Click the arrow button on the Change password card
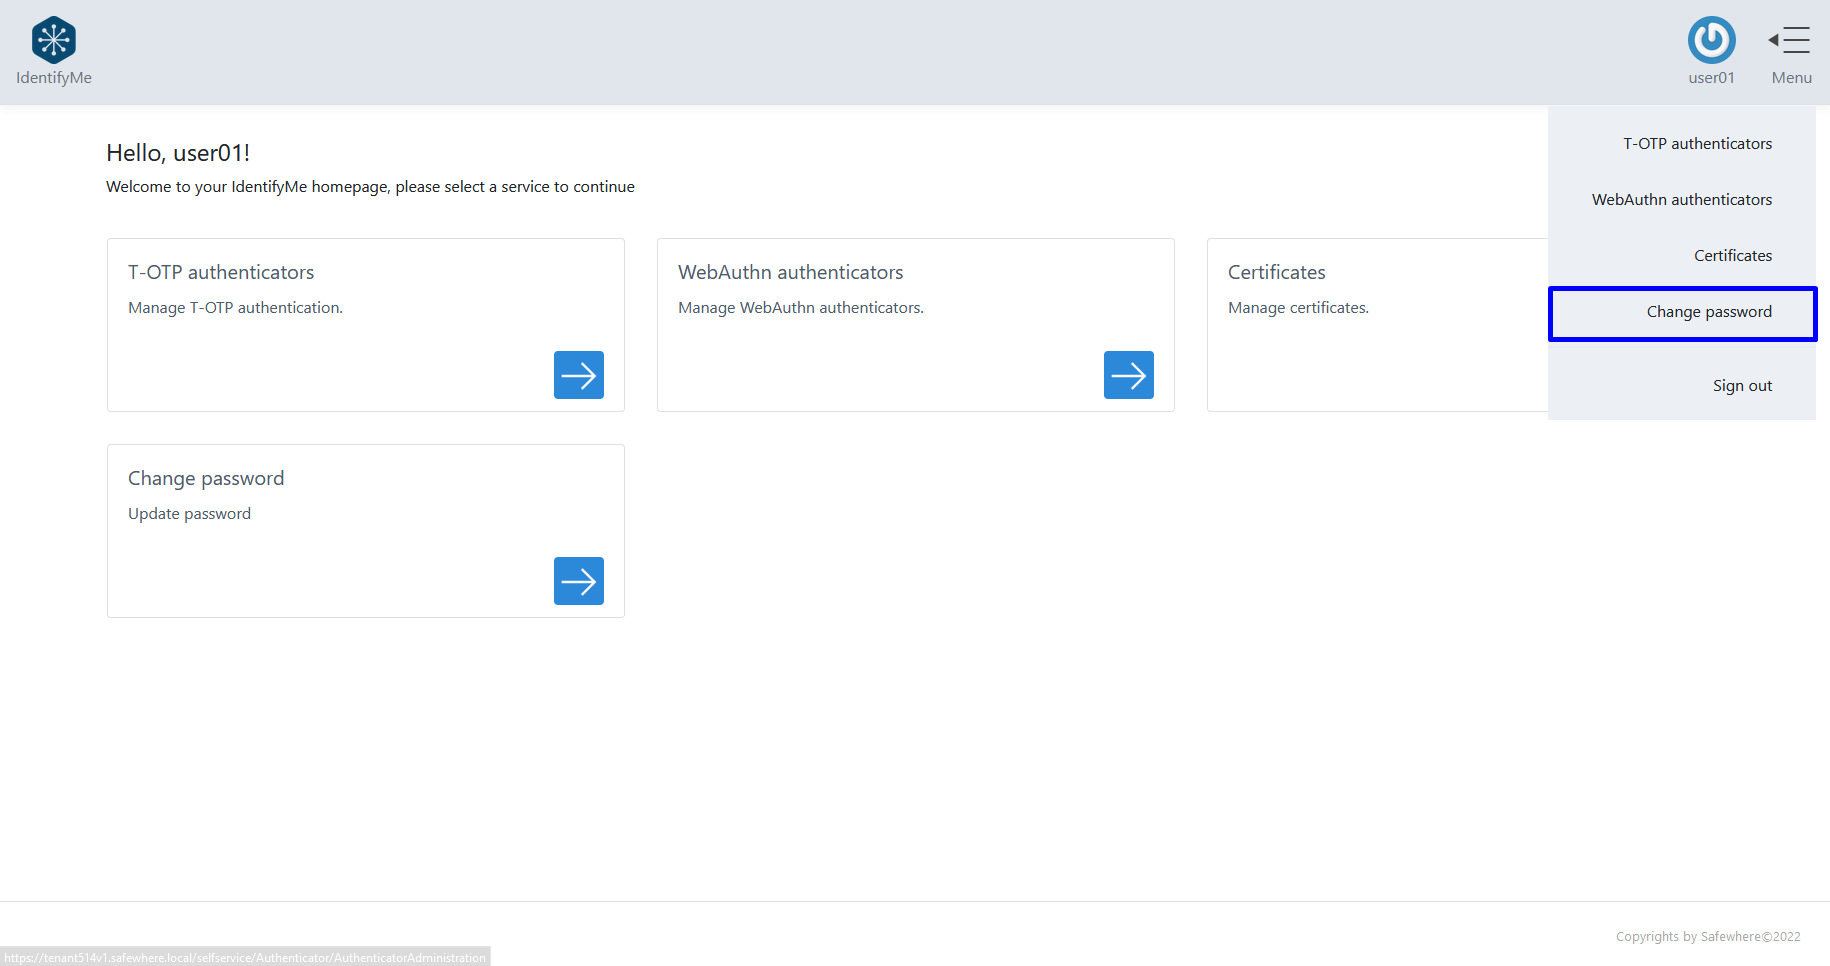 [x=578, y=581]
